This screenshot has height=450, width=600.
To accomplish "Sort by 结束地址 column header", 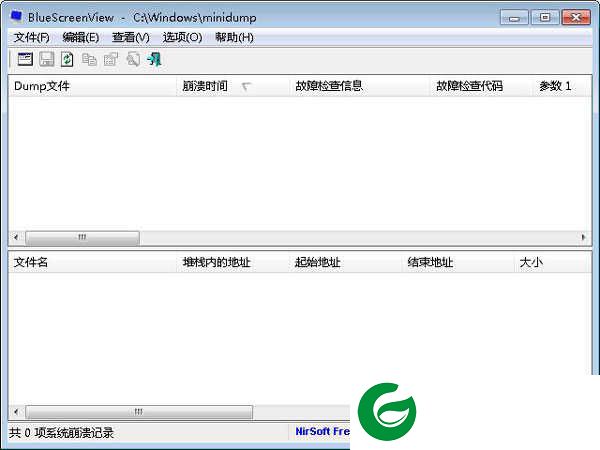I will 458,262.
